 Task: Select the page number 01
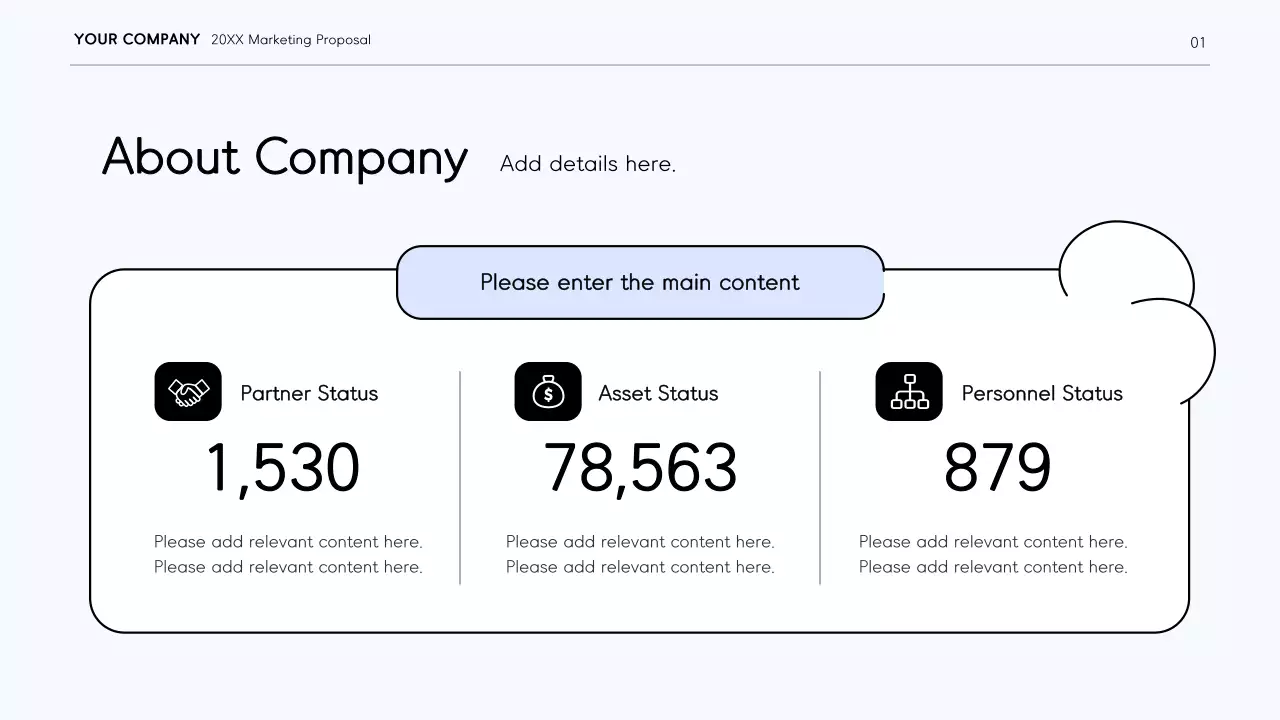click(1197, 42)
